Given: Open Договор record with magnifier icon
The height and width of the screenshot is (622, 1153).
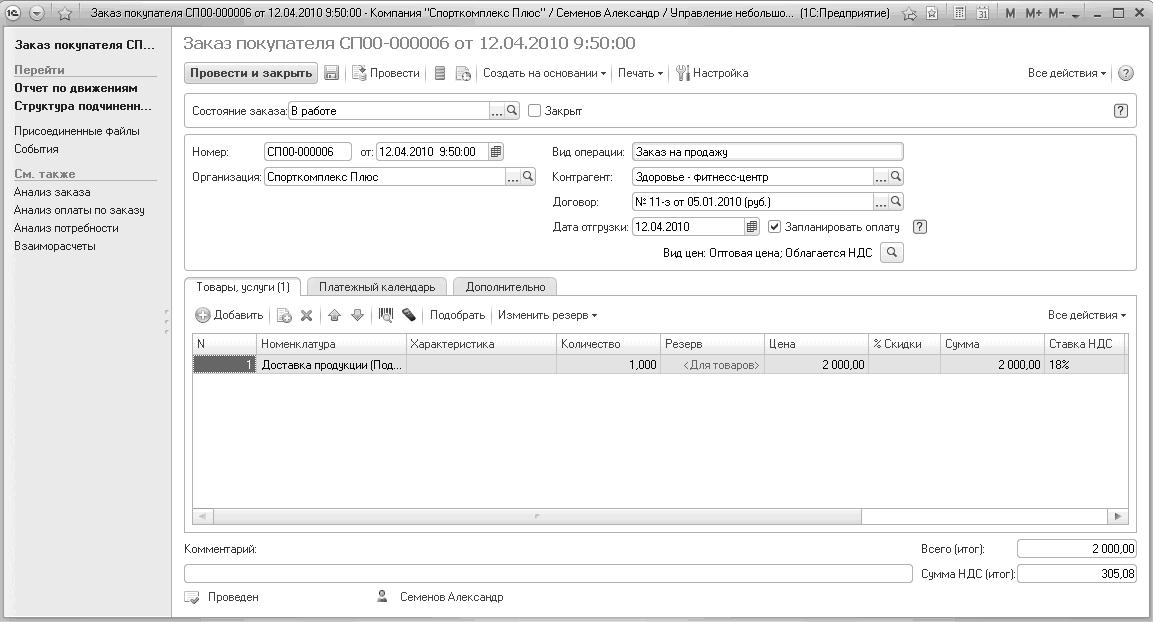Looking at the screenshot, I should pyautogui.click(x=896, y=201).
